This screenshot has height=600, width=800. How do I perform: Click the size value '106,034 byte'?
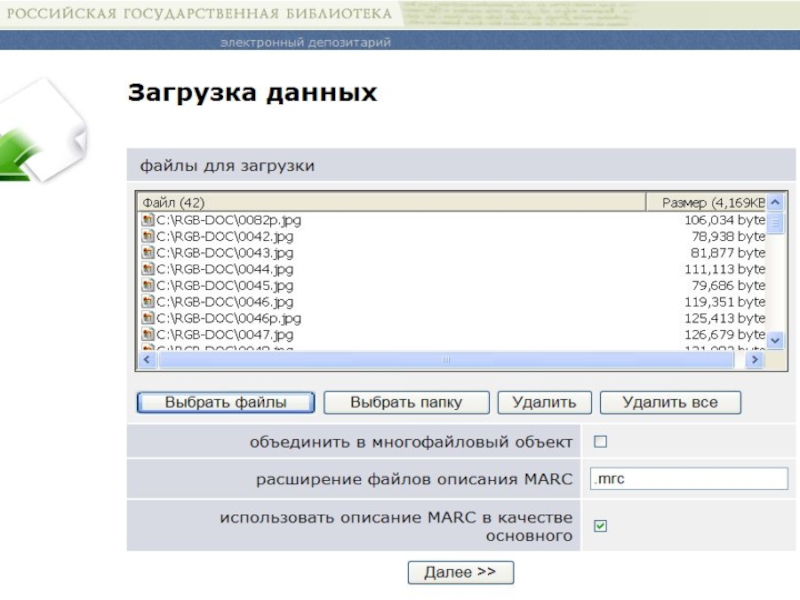(x=724, y=220)
